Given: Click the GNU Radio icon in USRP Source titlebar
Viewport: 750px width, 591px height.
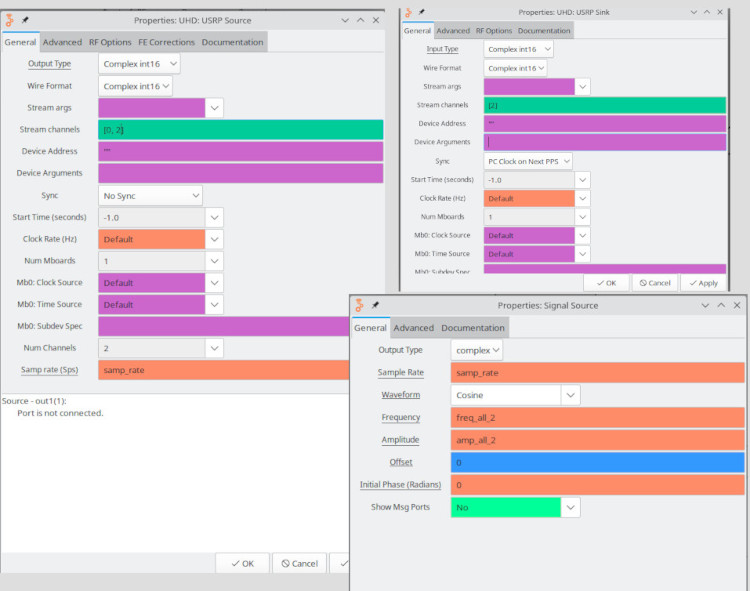Looking at the screenshot, I should (x=10, y=20).
